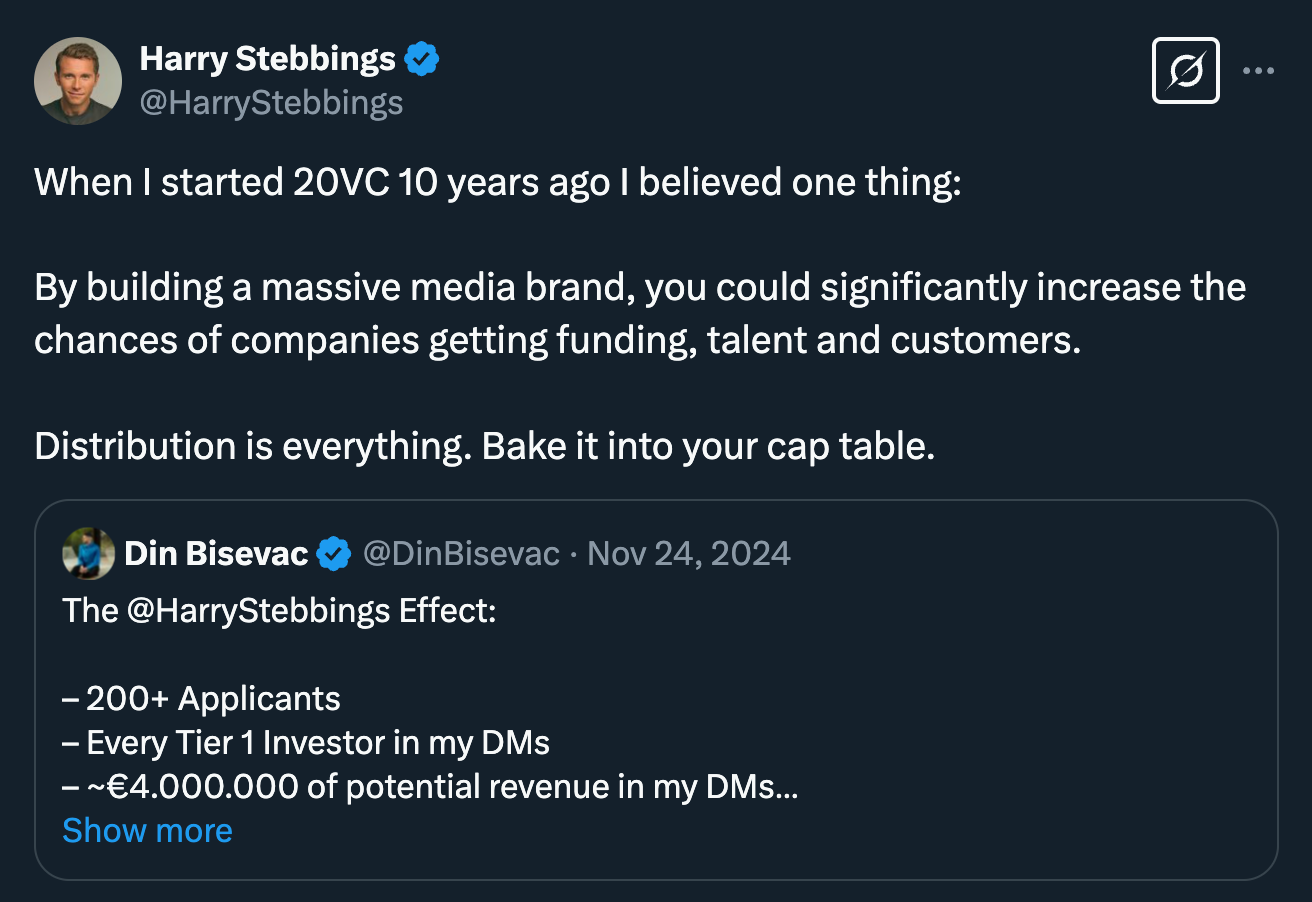
Task: Click the "When I started 20VC" opening line
Action: click(497, 183)
